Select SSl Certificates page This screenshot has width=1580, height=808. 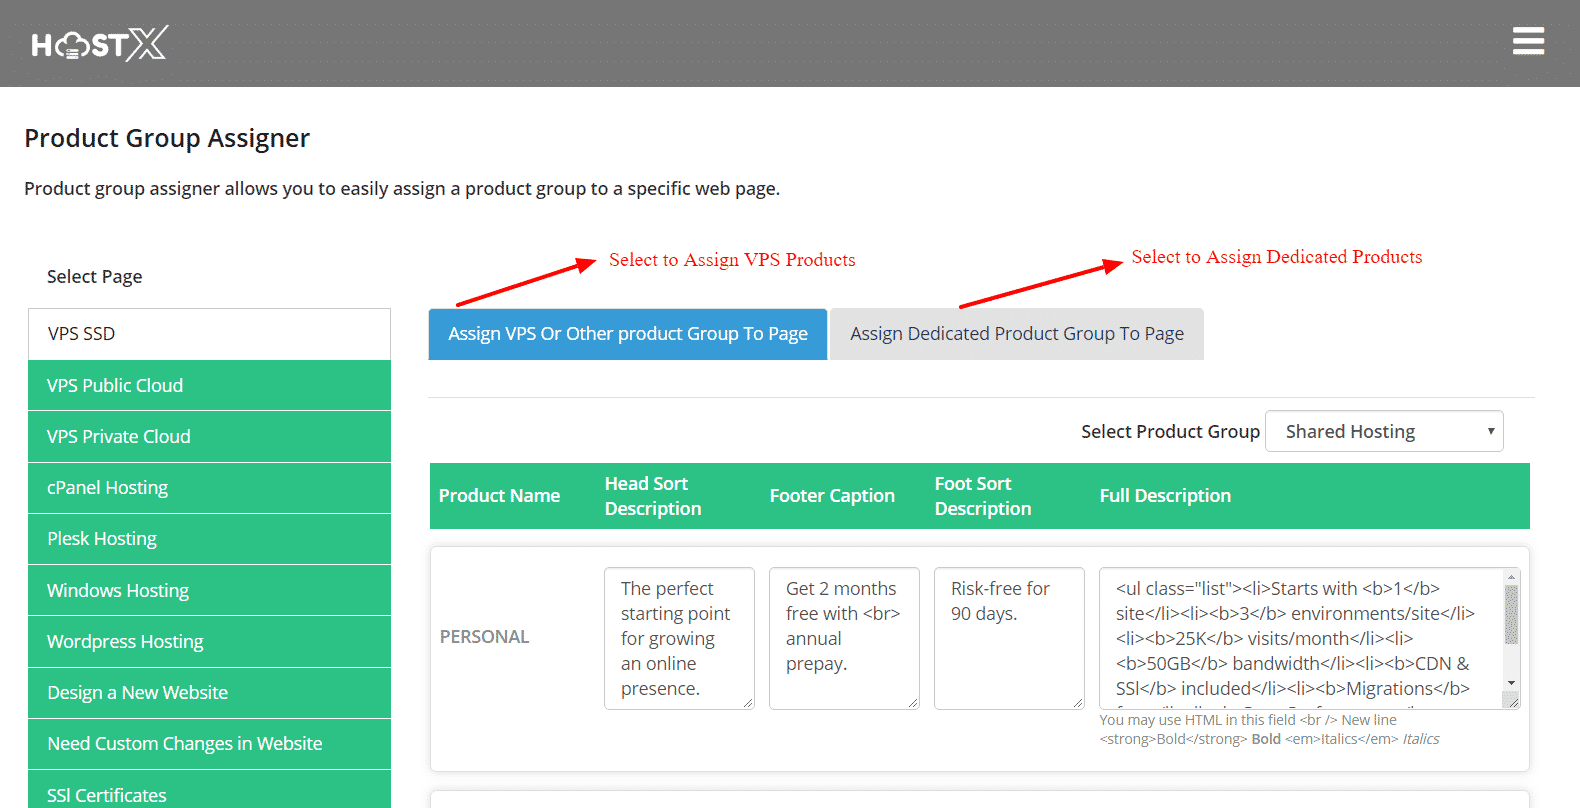[209, 794]
